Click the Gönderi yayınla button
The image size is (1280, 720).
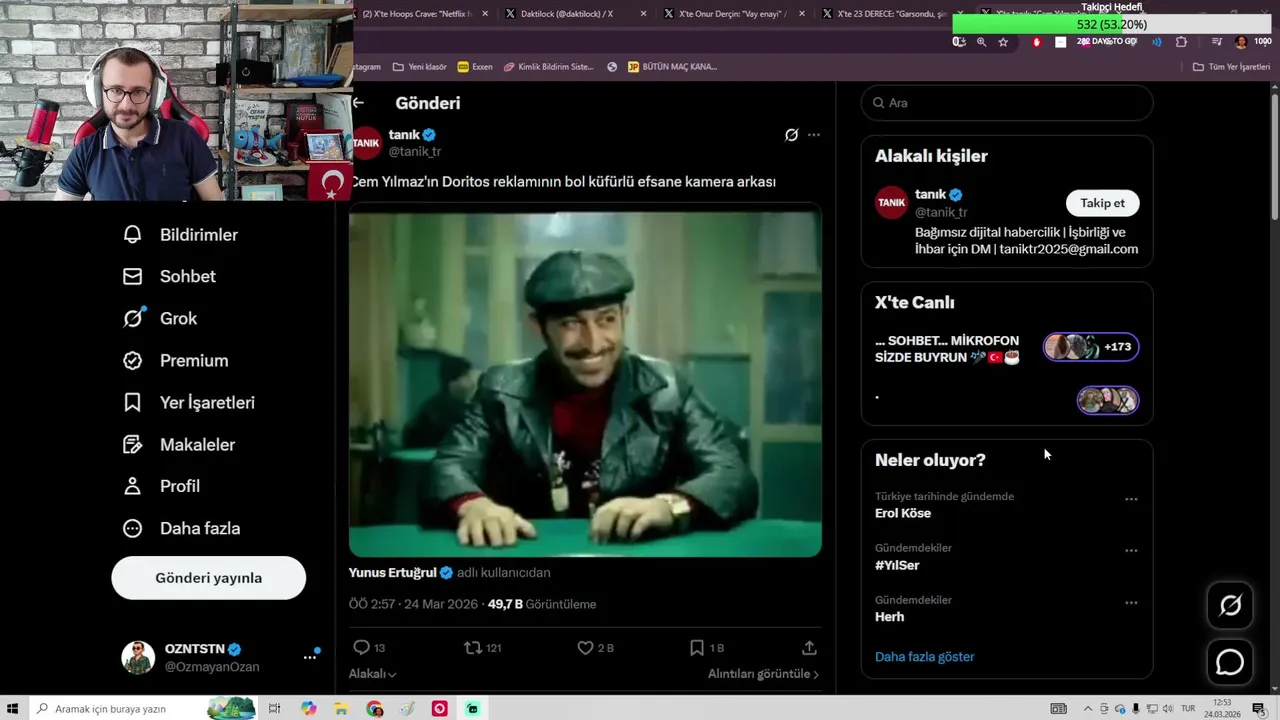pyautogui.click(x=208, y=578)
